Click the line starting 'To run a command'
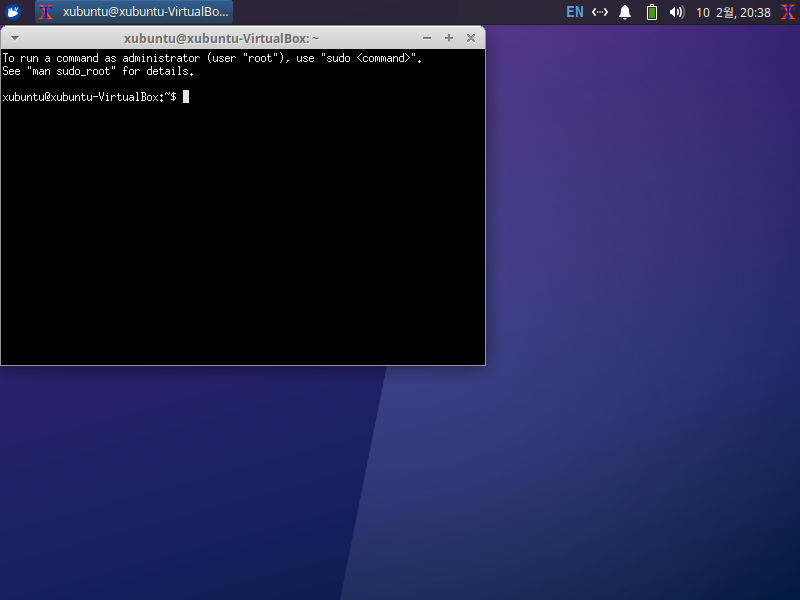Screen dimensions: 800x600 click(212, 58)
